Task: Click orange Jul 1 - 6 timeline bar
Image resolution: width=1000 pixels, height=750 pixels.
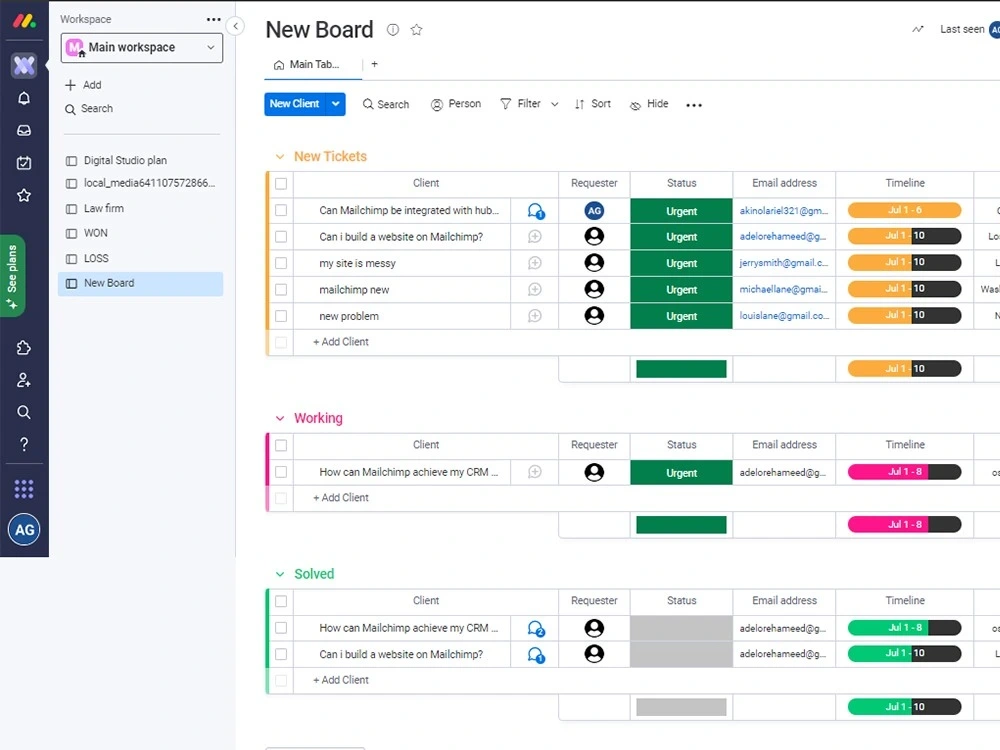Action: [904, 210]
